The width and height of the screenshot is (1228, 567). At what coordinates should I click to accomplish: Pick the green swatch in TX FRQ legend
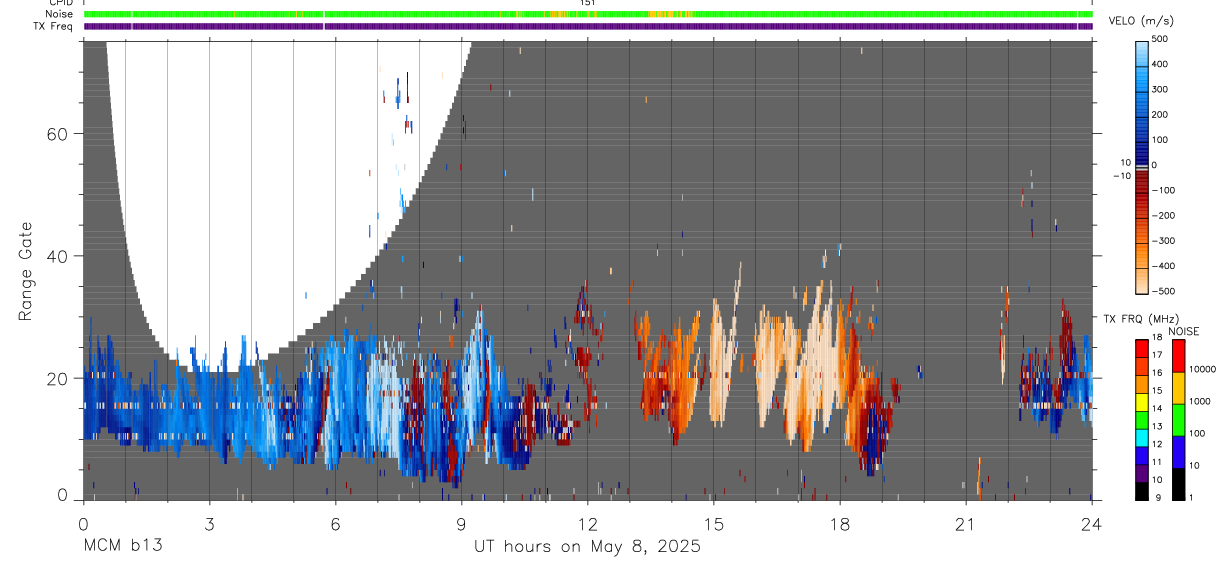point(1142,419)
